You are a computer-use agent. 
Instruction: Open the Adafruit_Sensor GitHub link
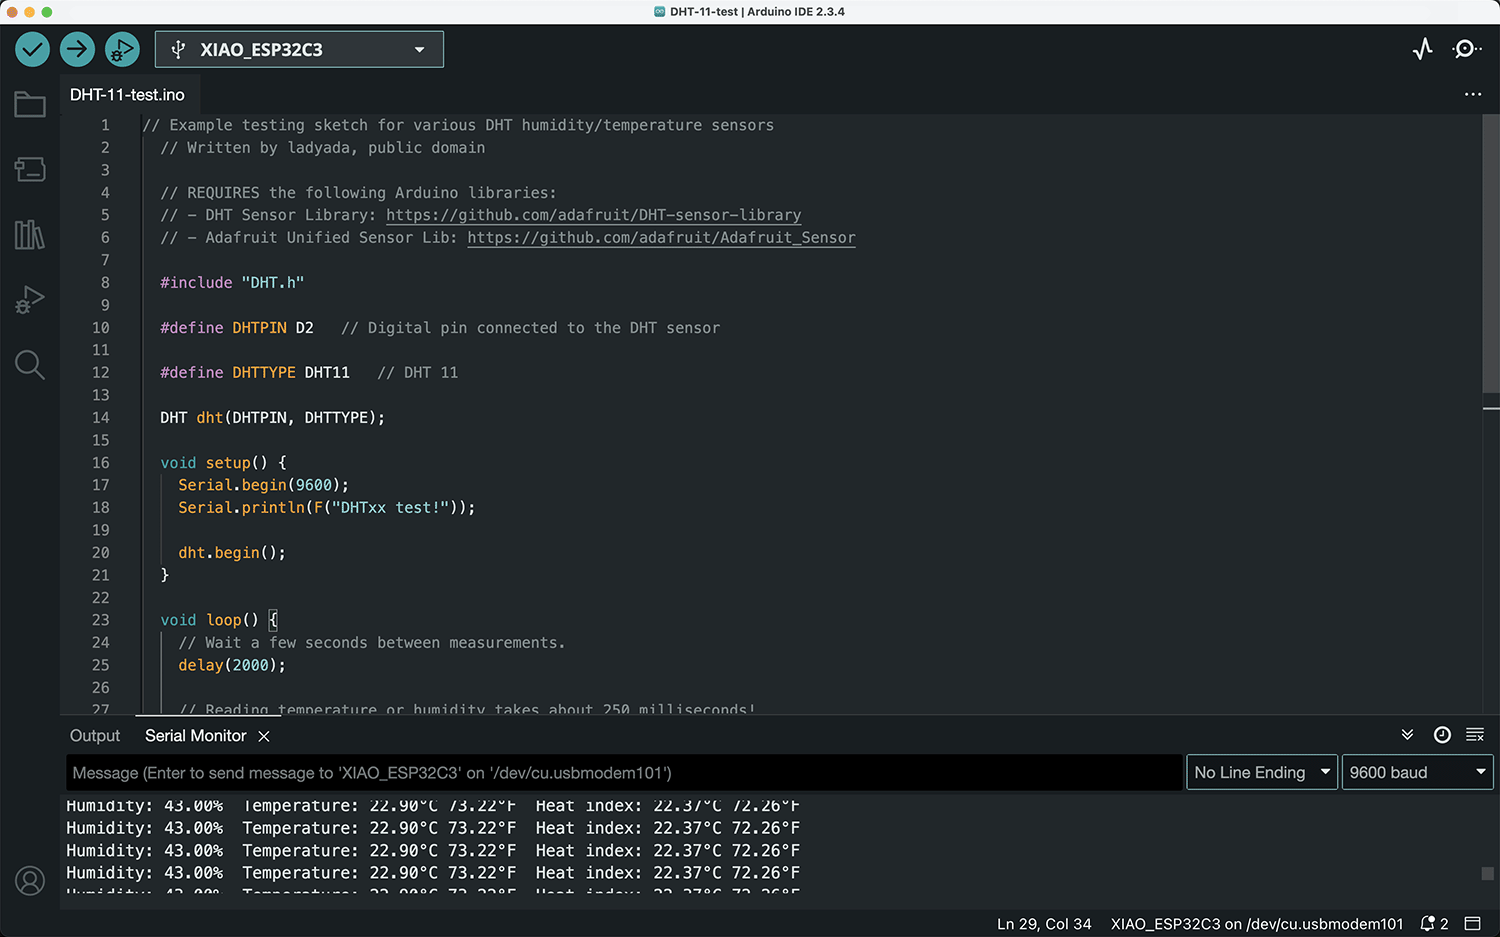(x=661, y=237)
